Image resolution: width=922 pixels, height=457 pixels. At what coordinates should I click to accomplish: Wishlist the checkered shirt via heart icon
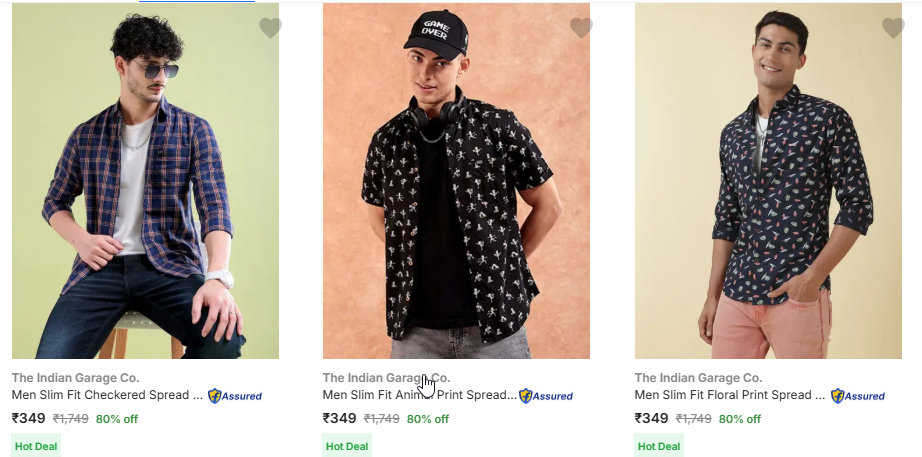tap(270, 28)
